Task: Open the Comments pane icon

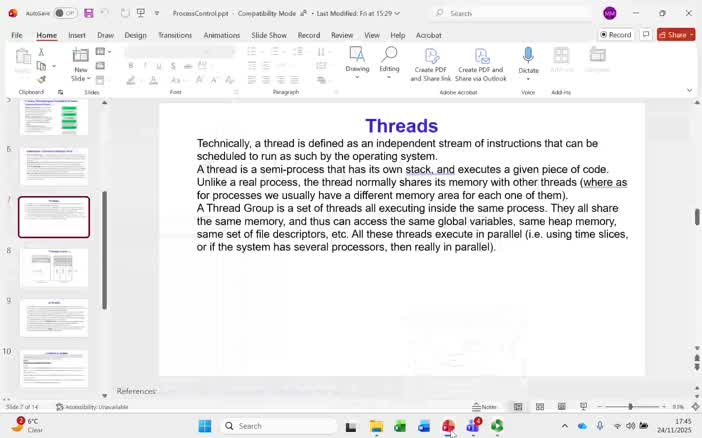Action: point(646,34)
